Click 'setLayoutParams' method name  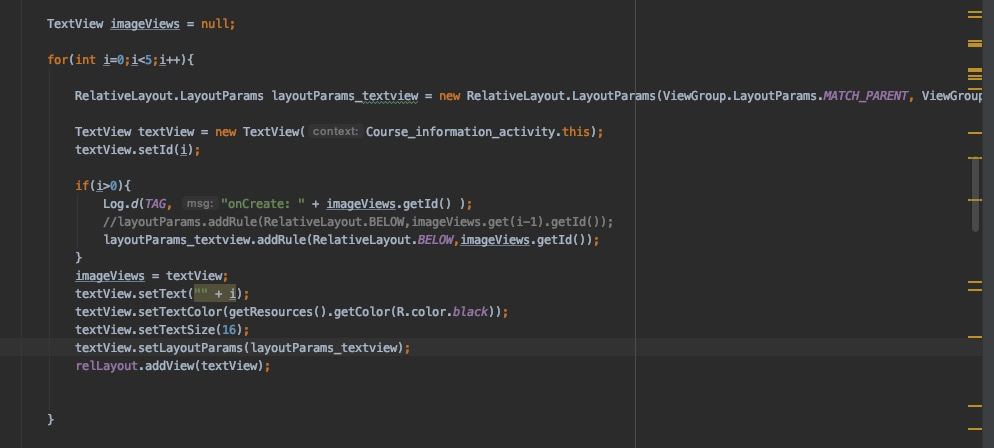[191, 348]
